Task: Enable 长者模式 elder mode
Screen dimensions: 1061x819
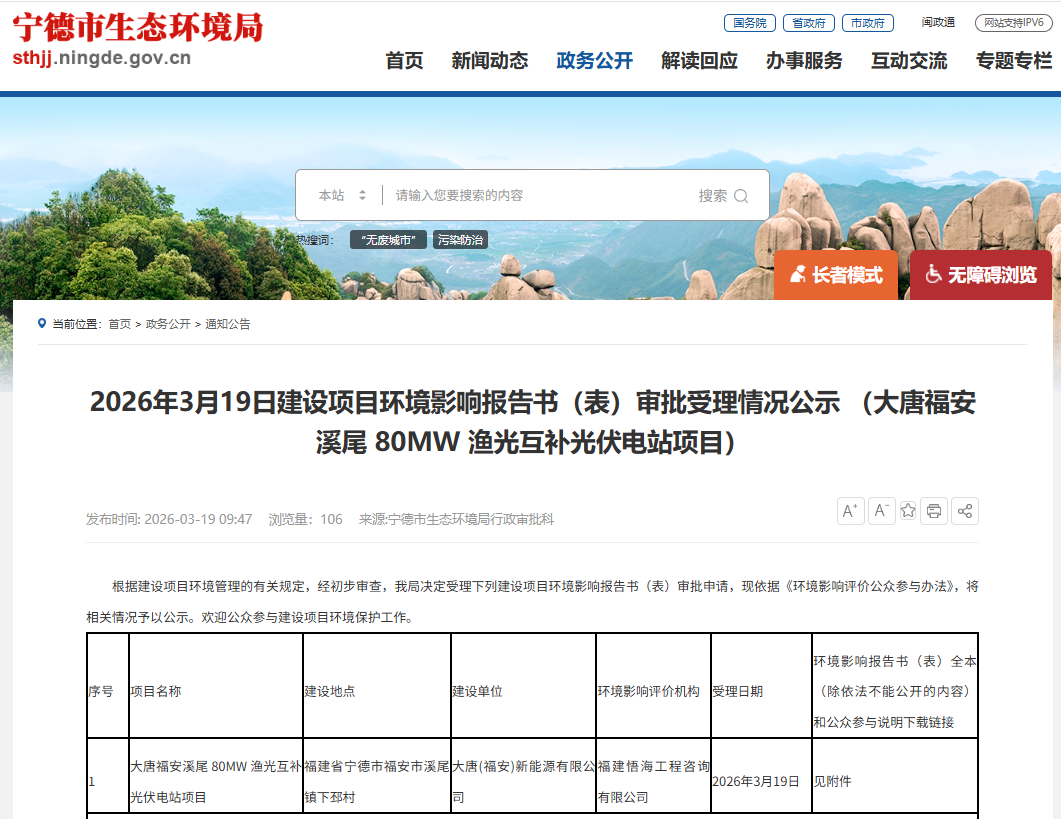Action: point(836,275)
